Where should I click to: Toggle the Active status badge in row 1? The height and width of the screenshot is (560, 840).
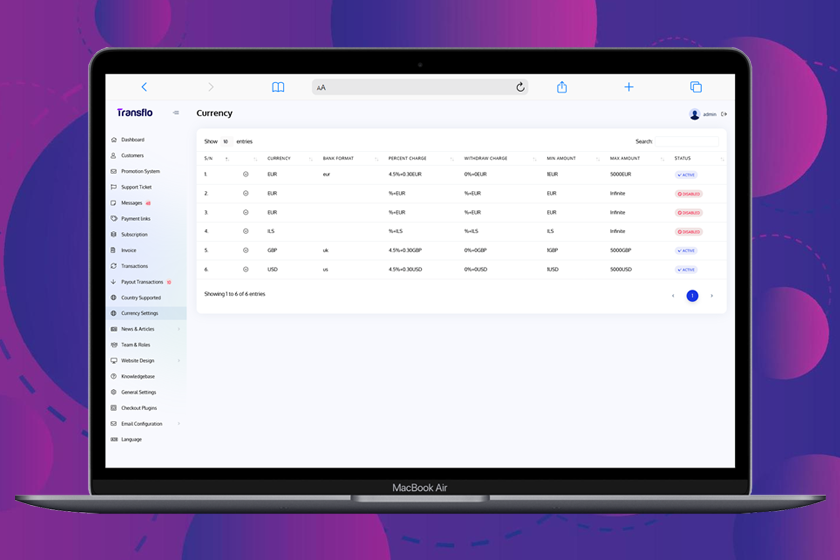click(x=686, y=175)
